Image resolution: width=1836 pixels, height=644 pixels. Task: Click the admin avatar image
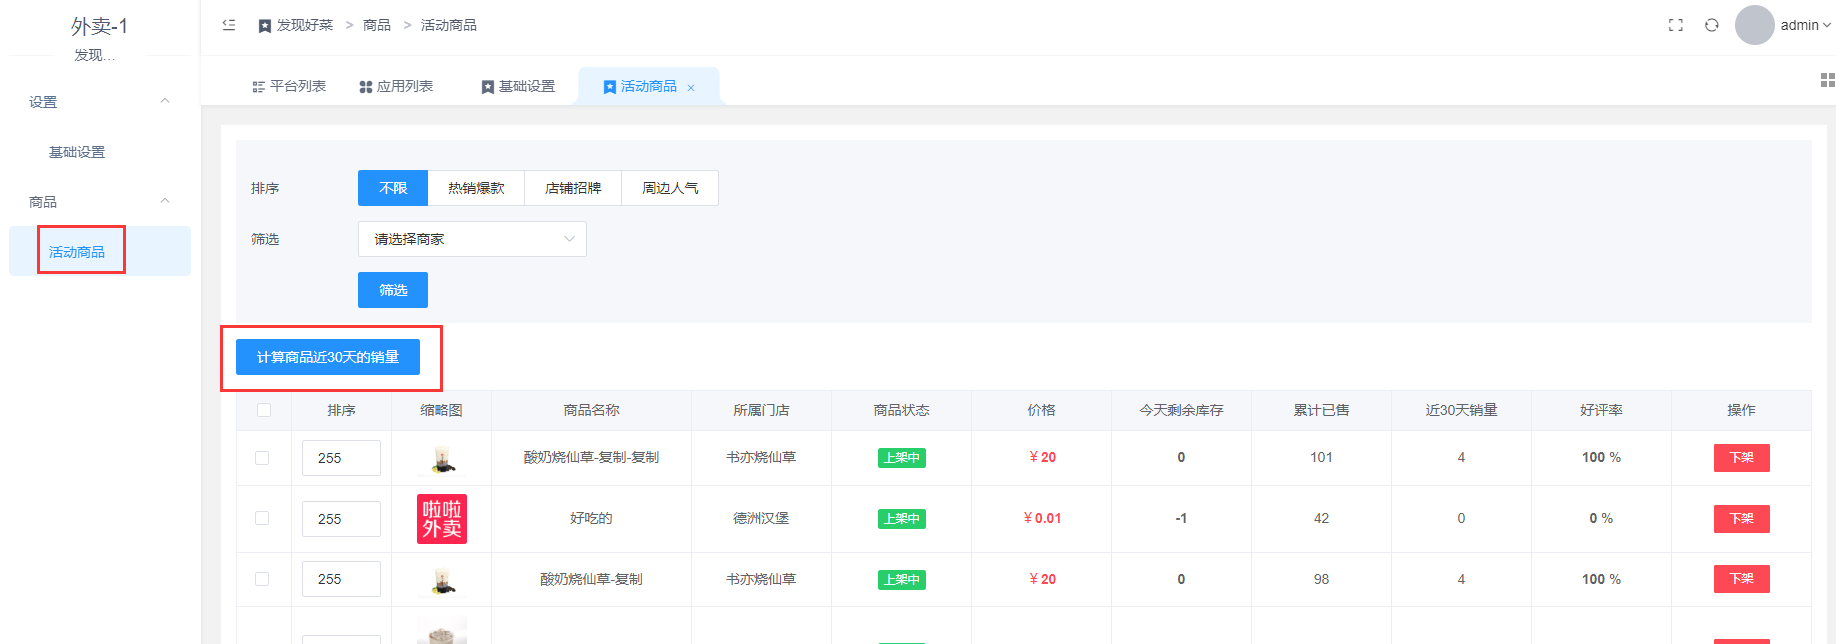pyautogui.click(x=1754, y=25)
